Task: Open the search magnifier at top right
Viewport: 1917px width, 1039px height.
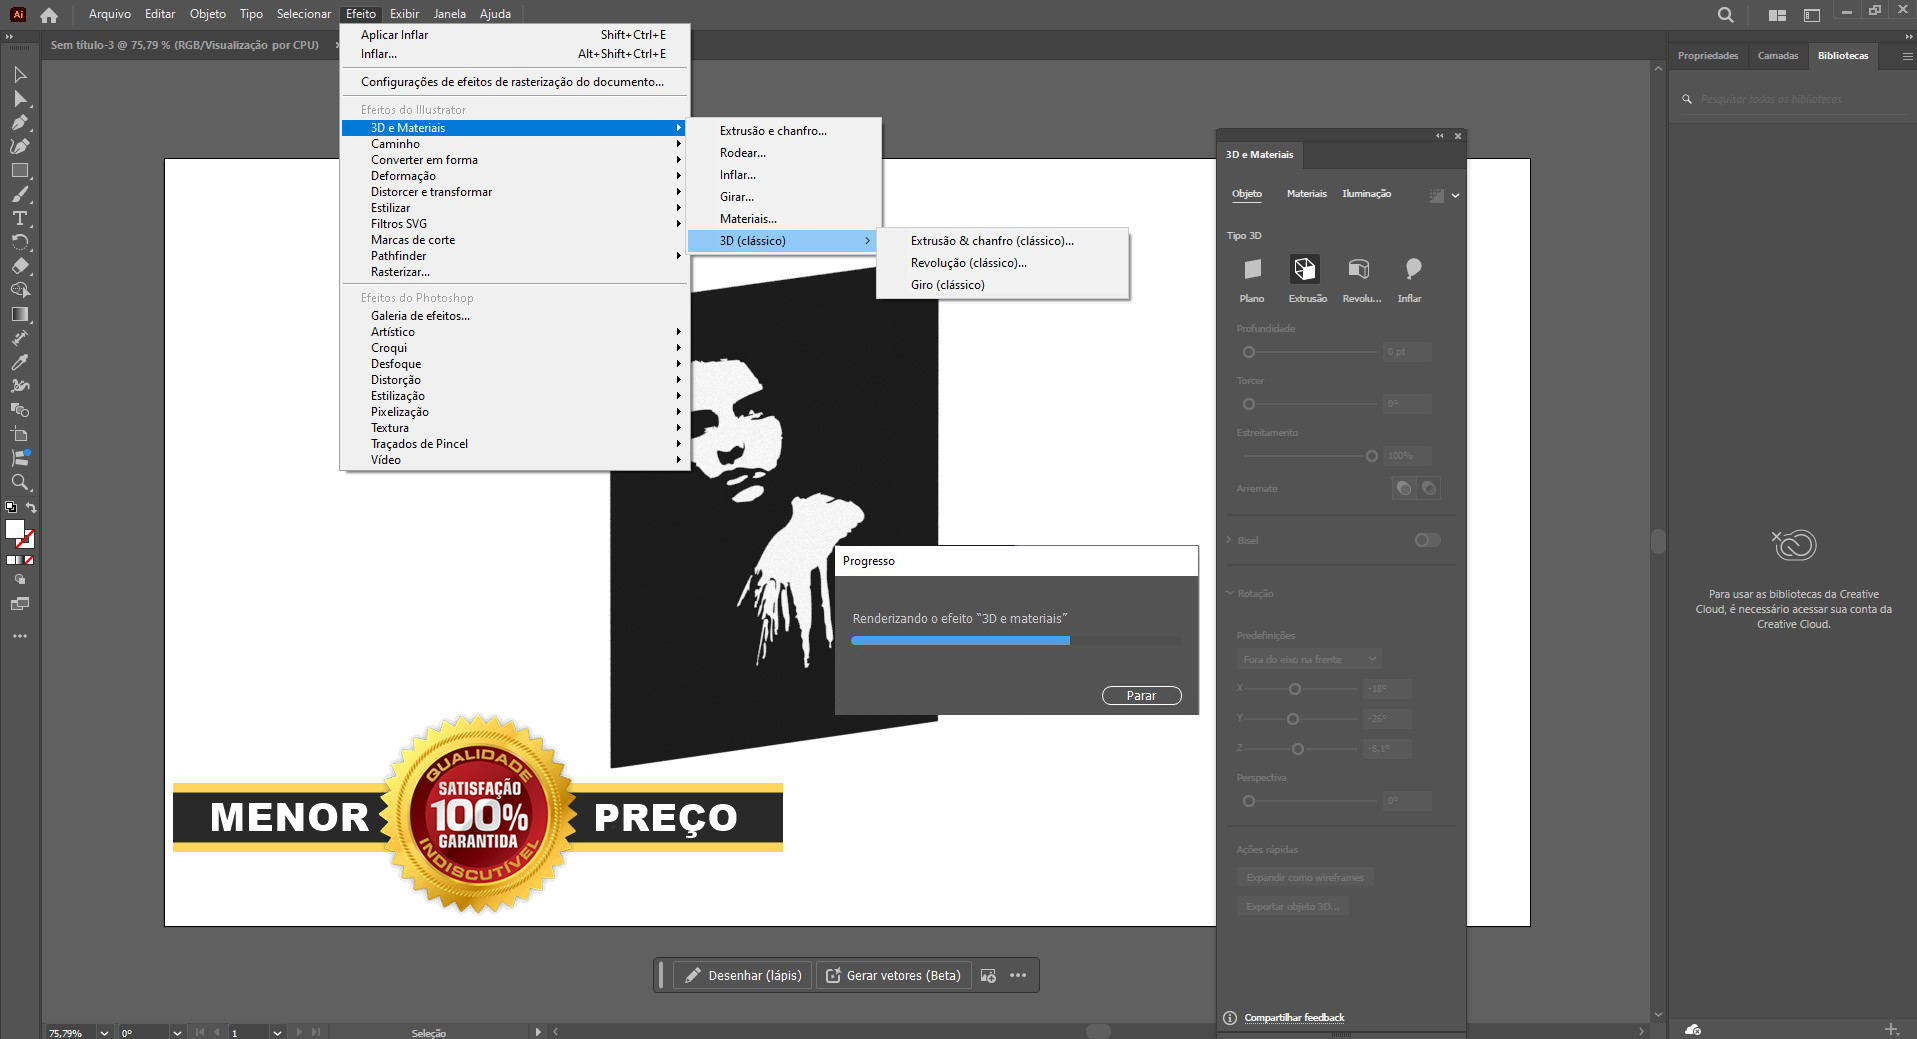Action: tap(1725, 15)
